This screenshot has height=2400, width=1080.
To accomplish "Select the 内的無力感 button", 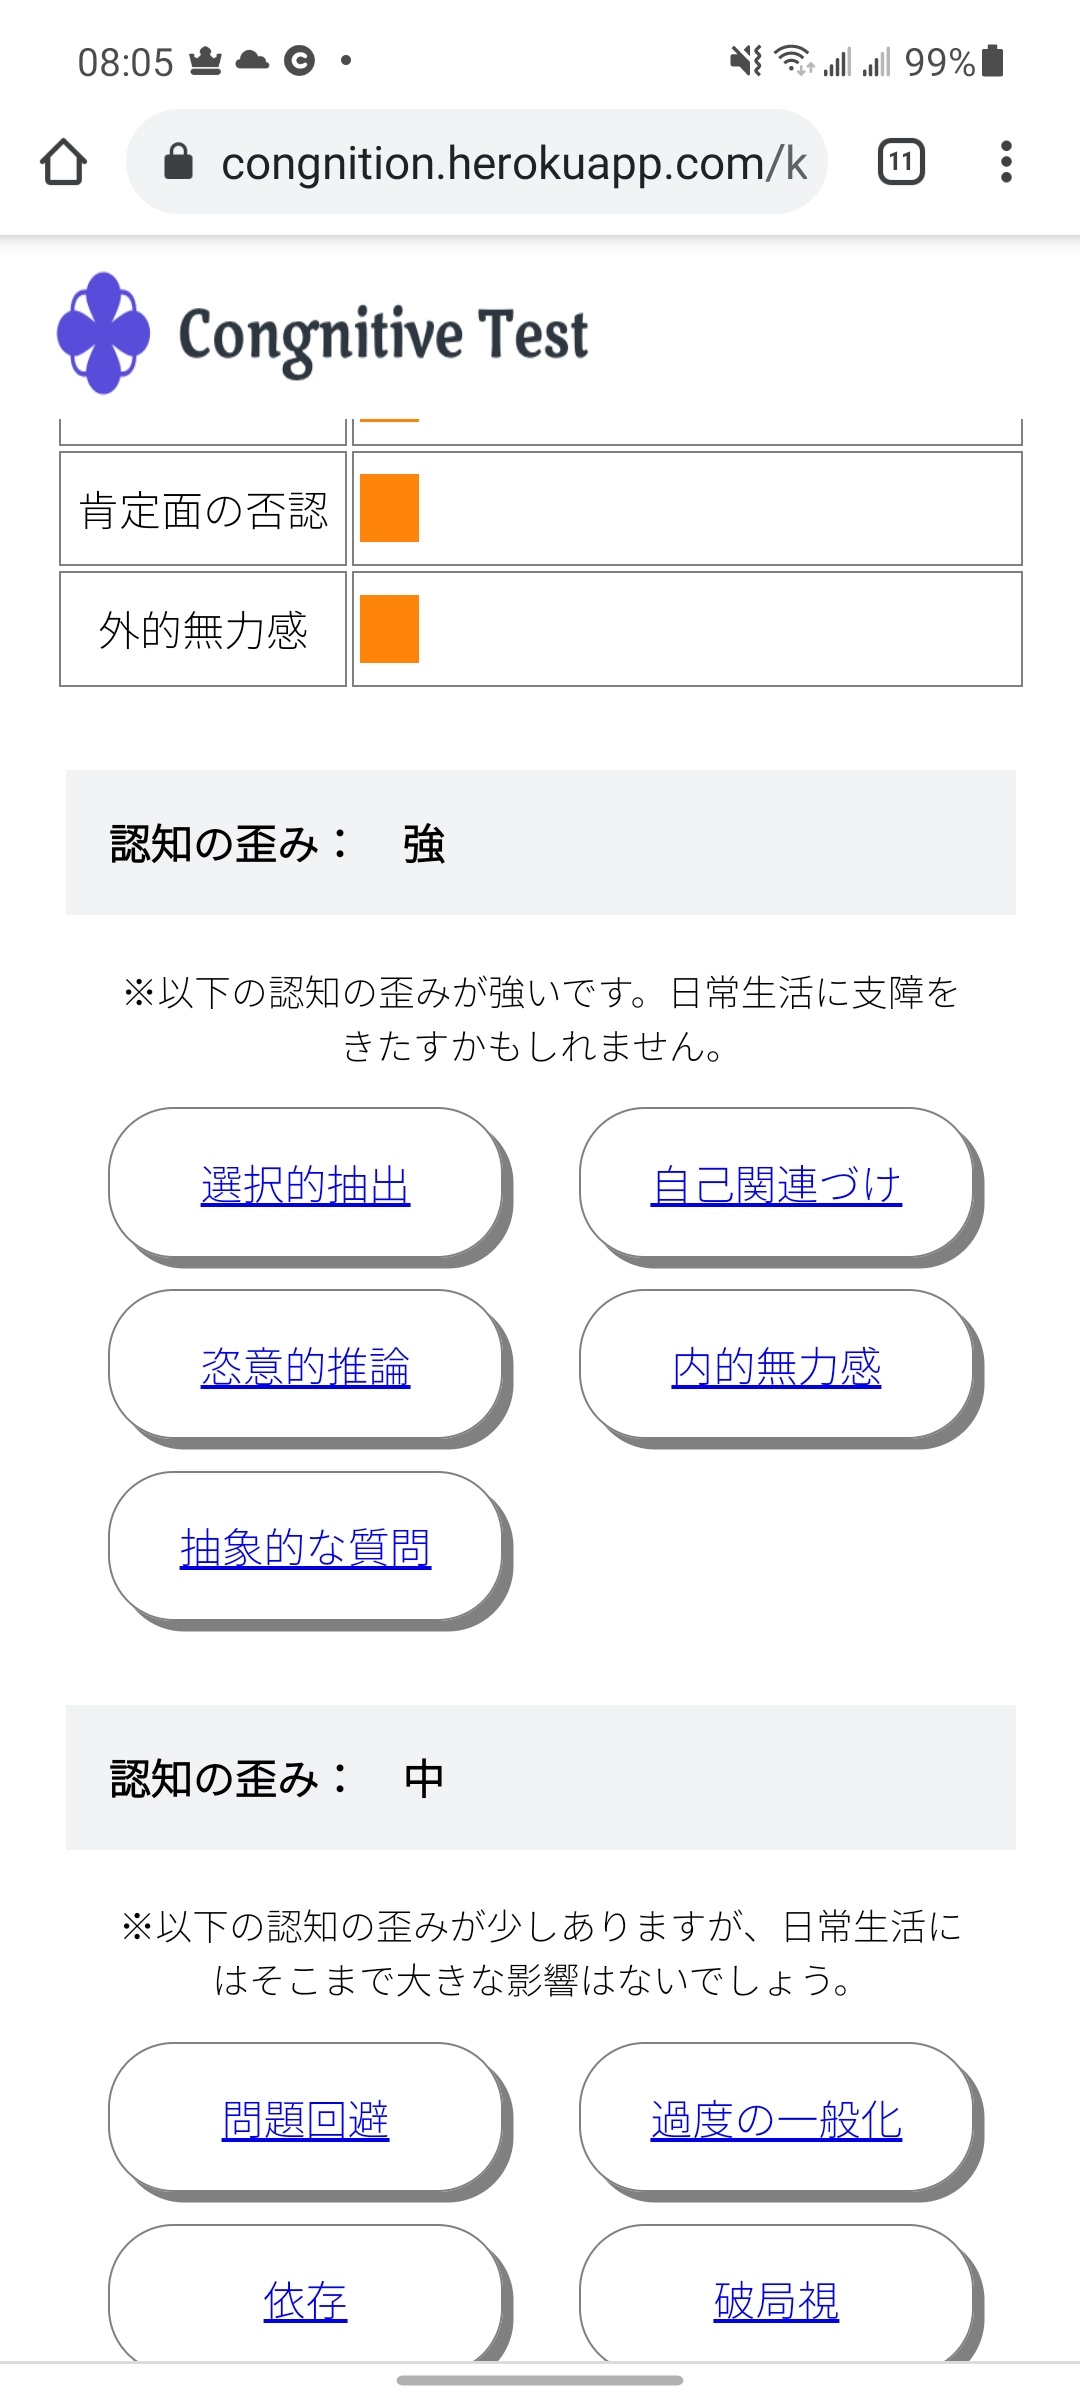I will pyautogui.click(x=776, y=1366).
